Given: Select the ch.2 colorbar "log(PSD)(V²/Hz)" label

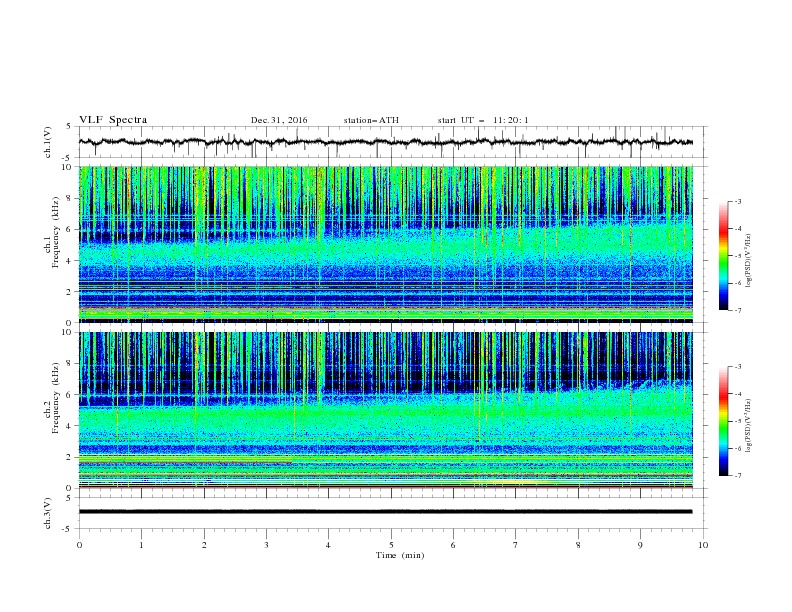Looking at the screenshot, I should tap(748, 426).
